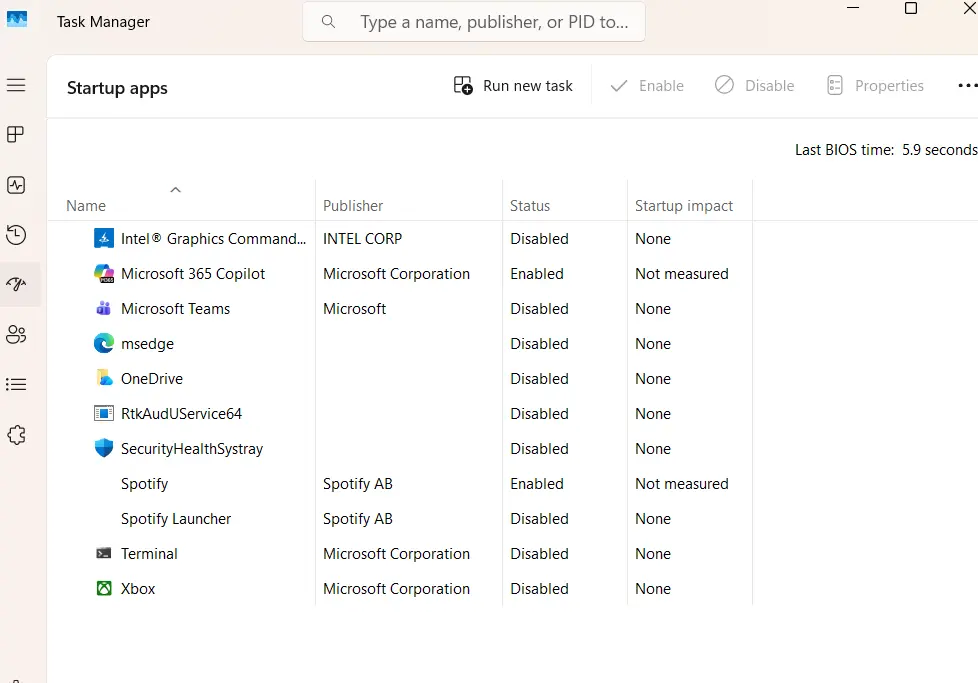Open the Details page in the sidebar
The height and width of the screenshot is (683, 978).
pyautogui.click(x=16, y=384)
